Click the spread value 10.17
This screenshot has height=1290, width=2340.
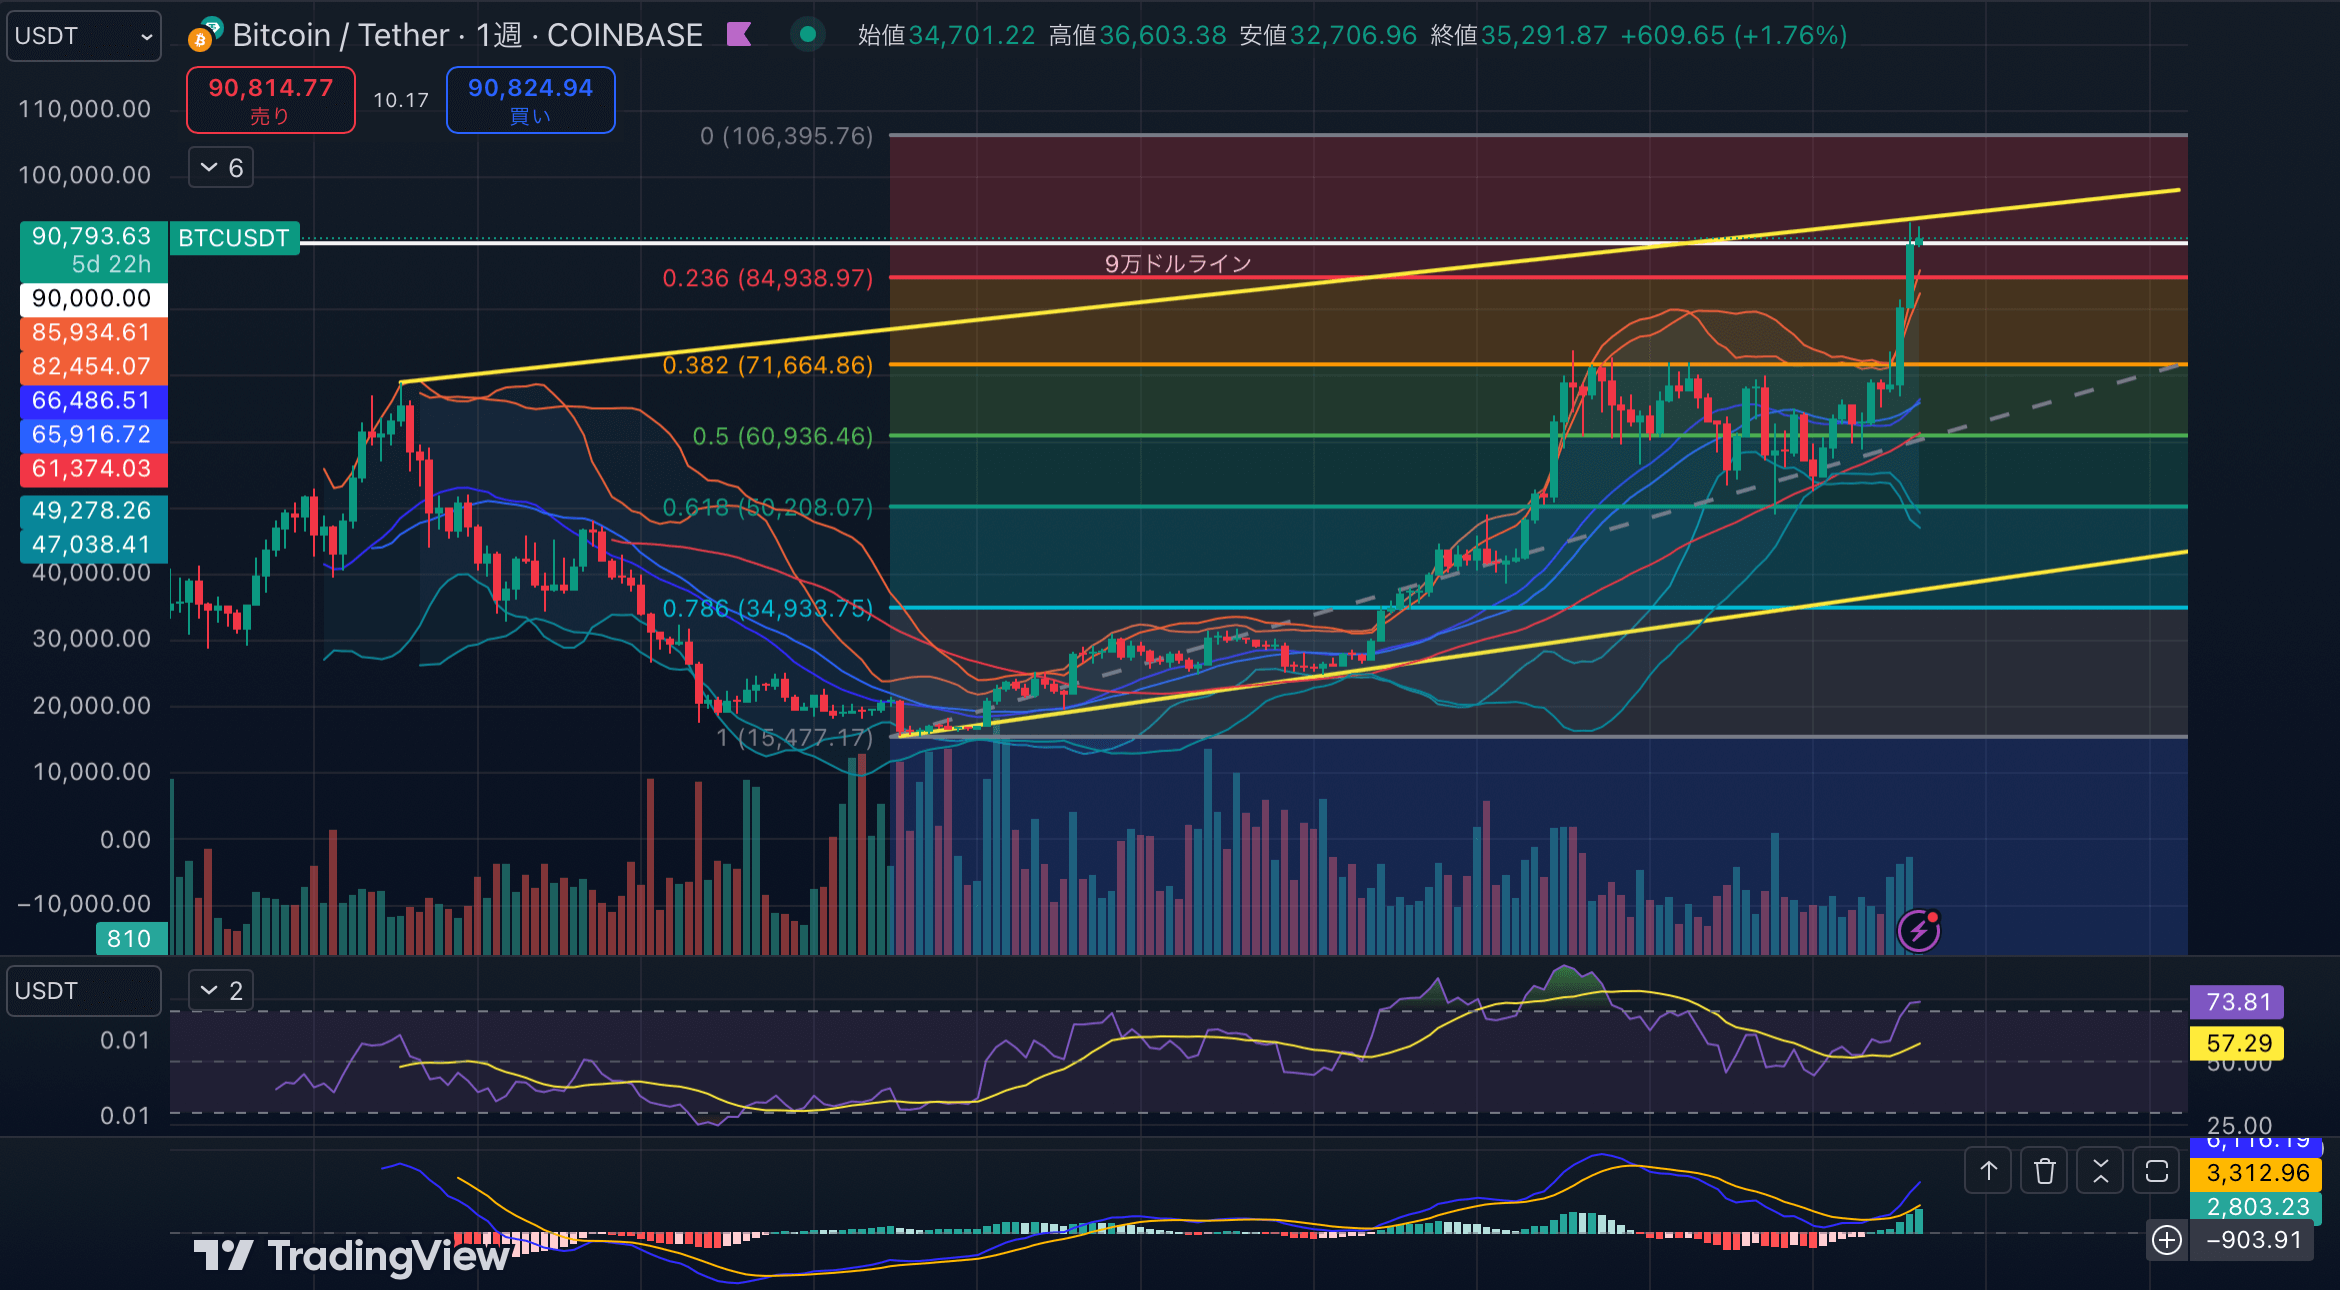(401, 100)
